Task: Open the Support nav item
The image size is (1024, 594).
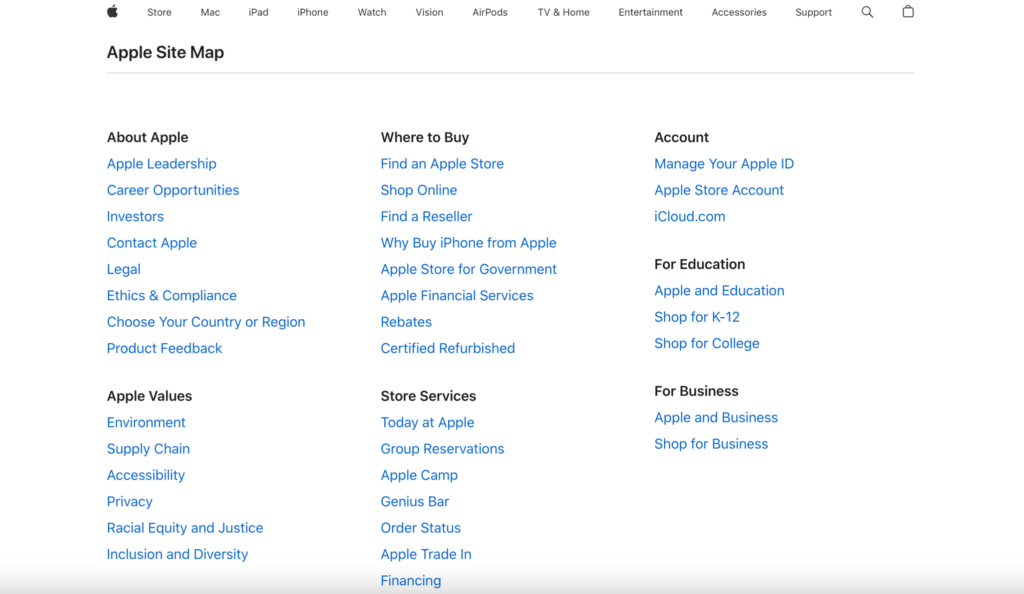Action: pos(813,12)
